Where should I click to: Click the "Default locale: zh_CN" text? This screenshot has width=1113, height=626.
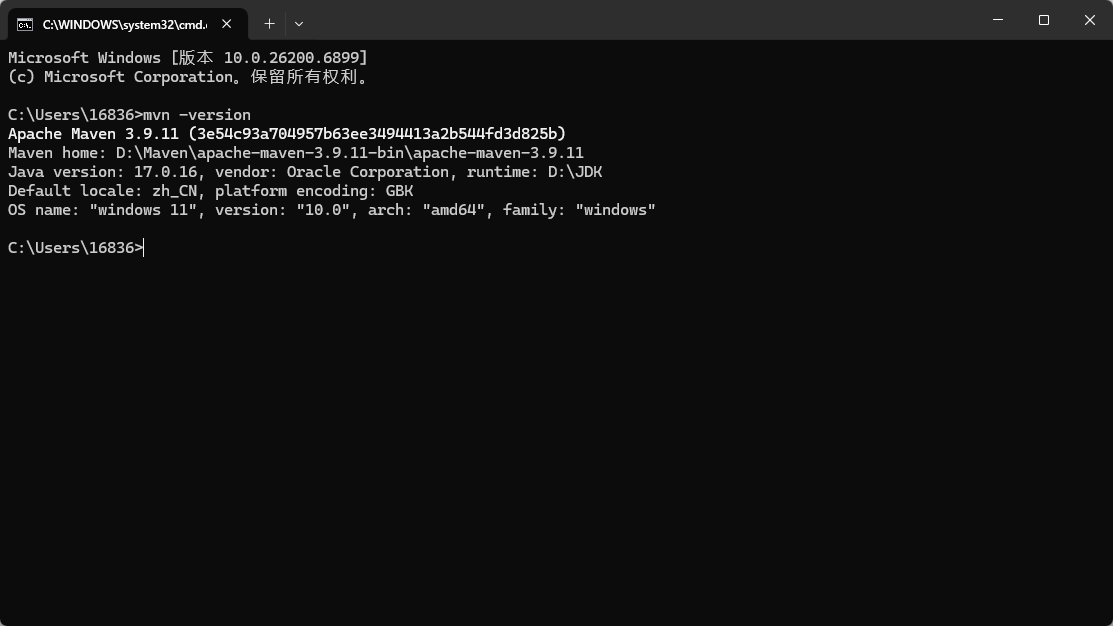click(102, 191)
